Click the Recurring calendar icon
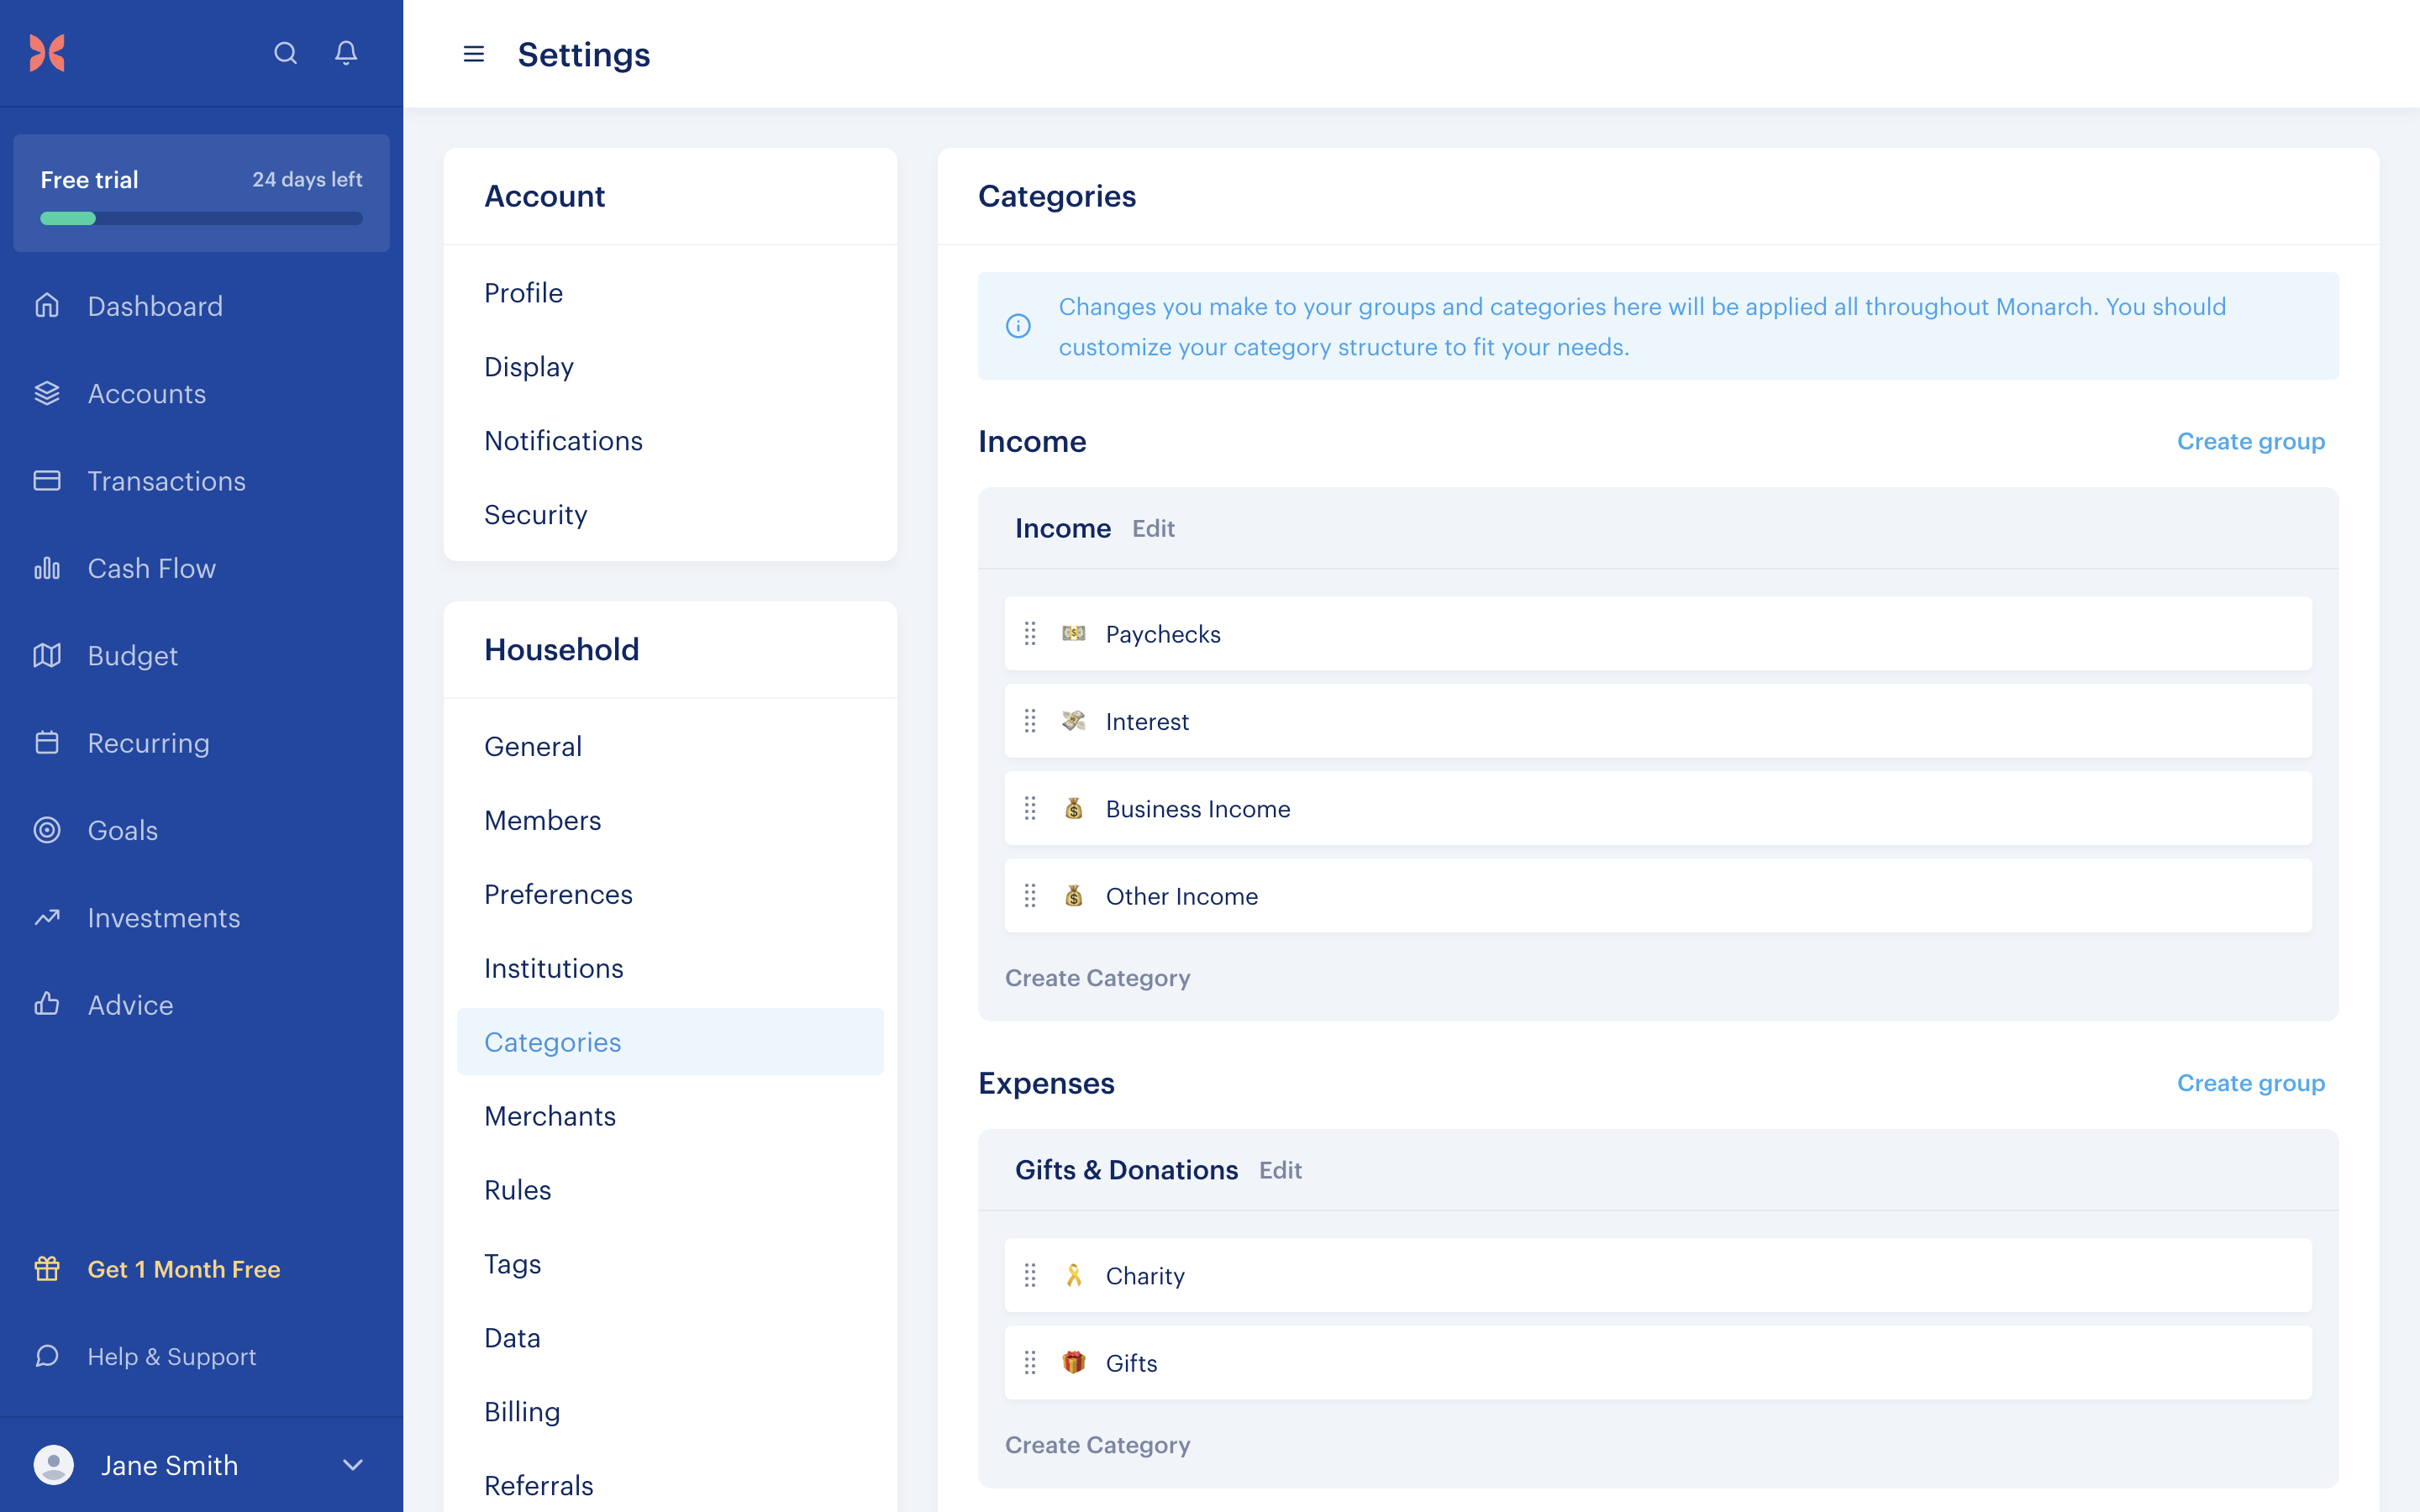 pyautogui.click(x=47, y=742)
